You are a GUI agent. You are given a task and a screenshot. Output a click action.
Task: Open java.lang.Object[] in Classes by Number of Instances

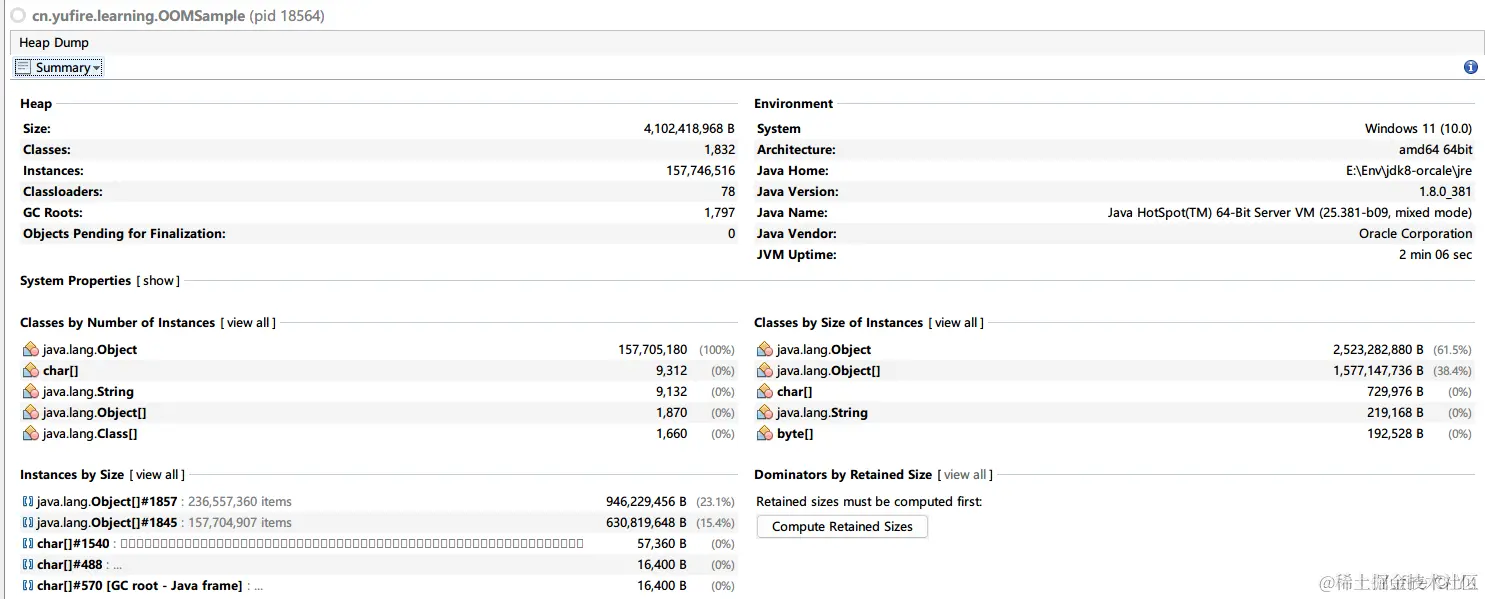95,413
